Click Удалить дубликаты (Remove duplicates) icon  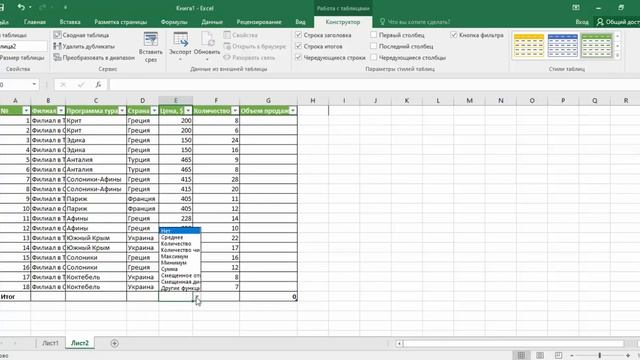tap(57, 47)
